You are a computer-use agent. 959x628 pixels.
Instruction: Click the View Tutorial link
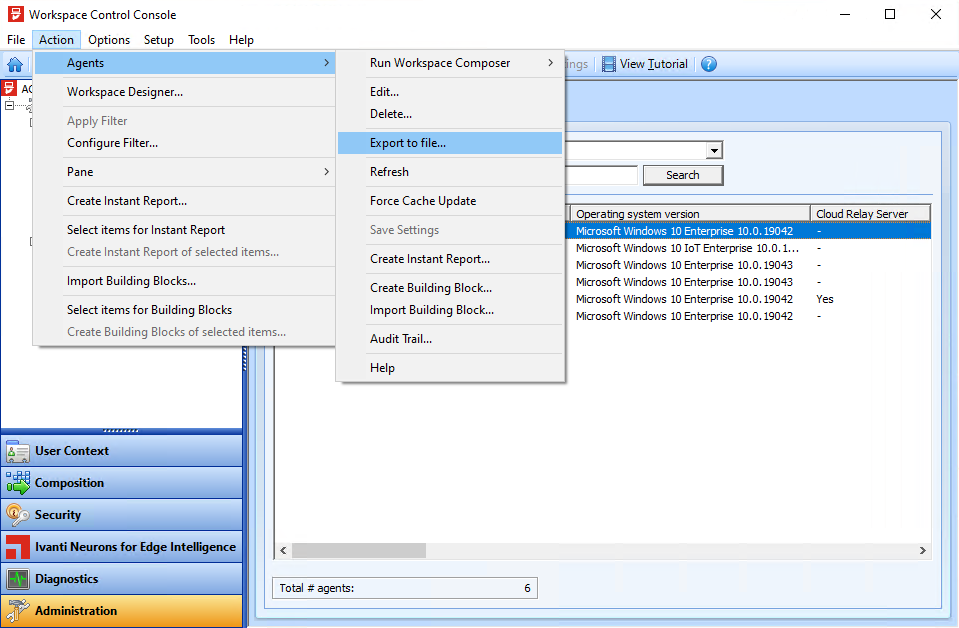click(653, 64)
